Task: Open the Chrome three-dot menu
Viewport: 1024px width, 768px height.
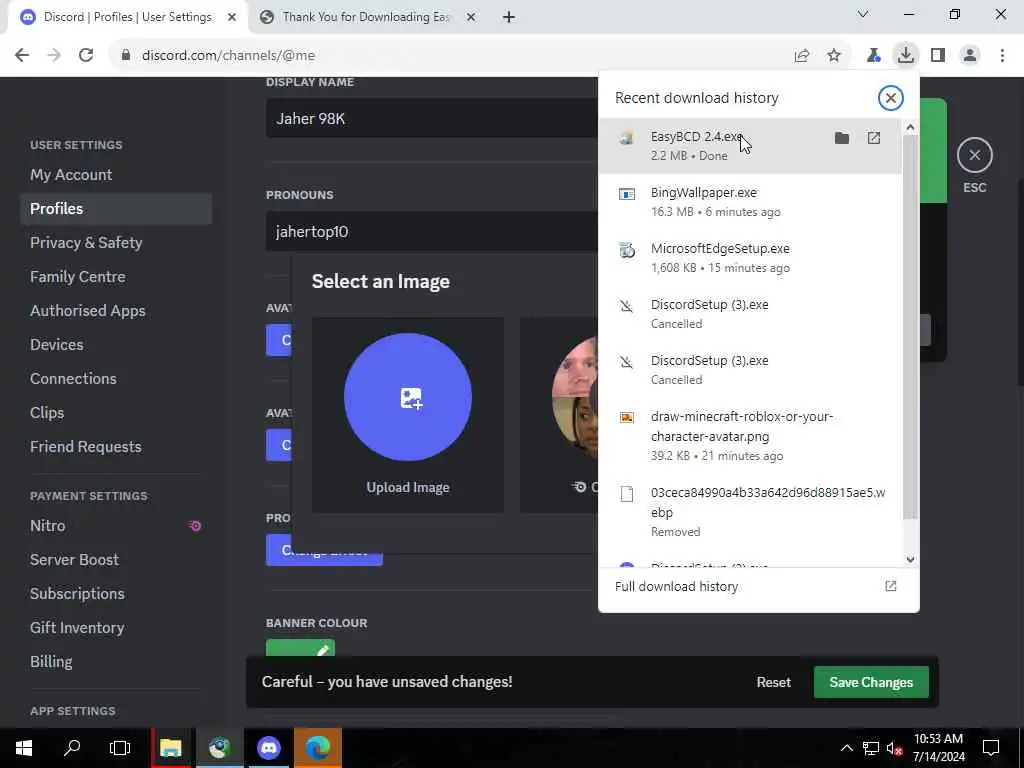Action: point(1002,55)
